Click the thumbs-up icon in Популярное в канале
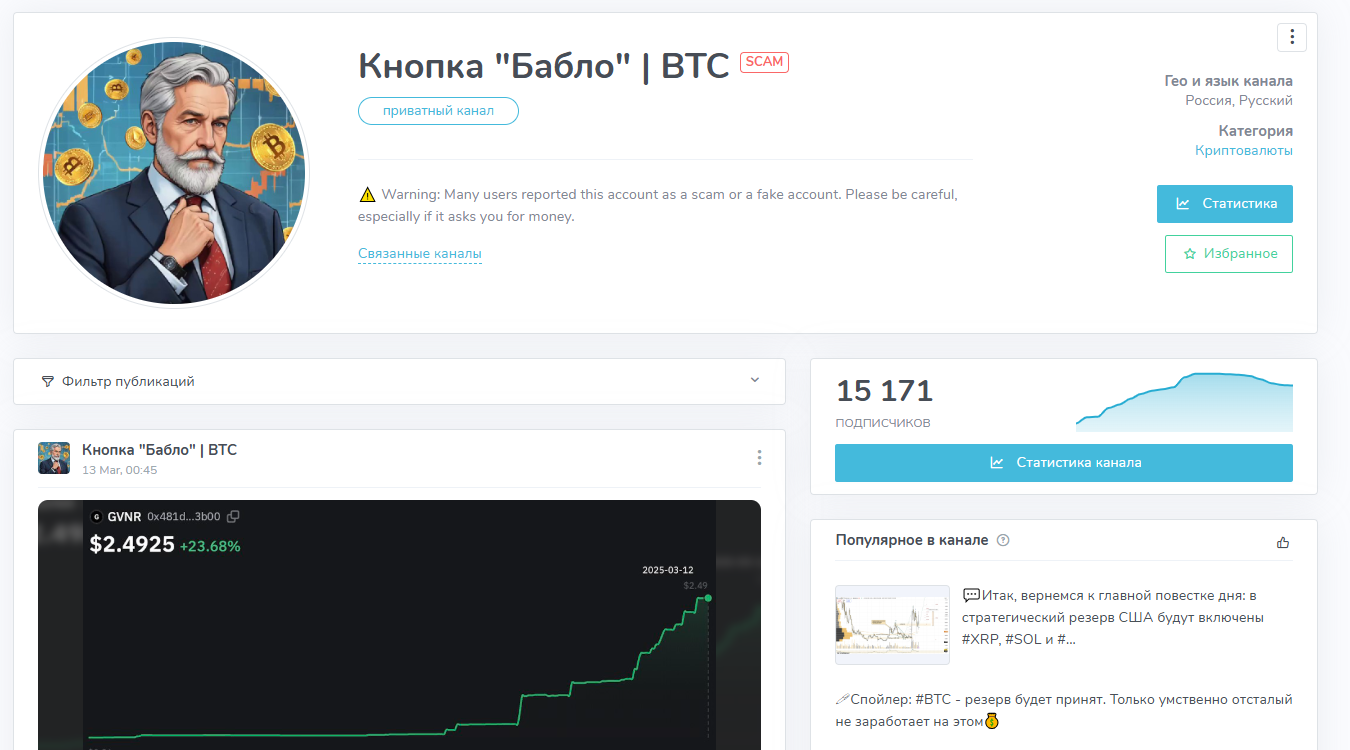 [1283, 542]
